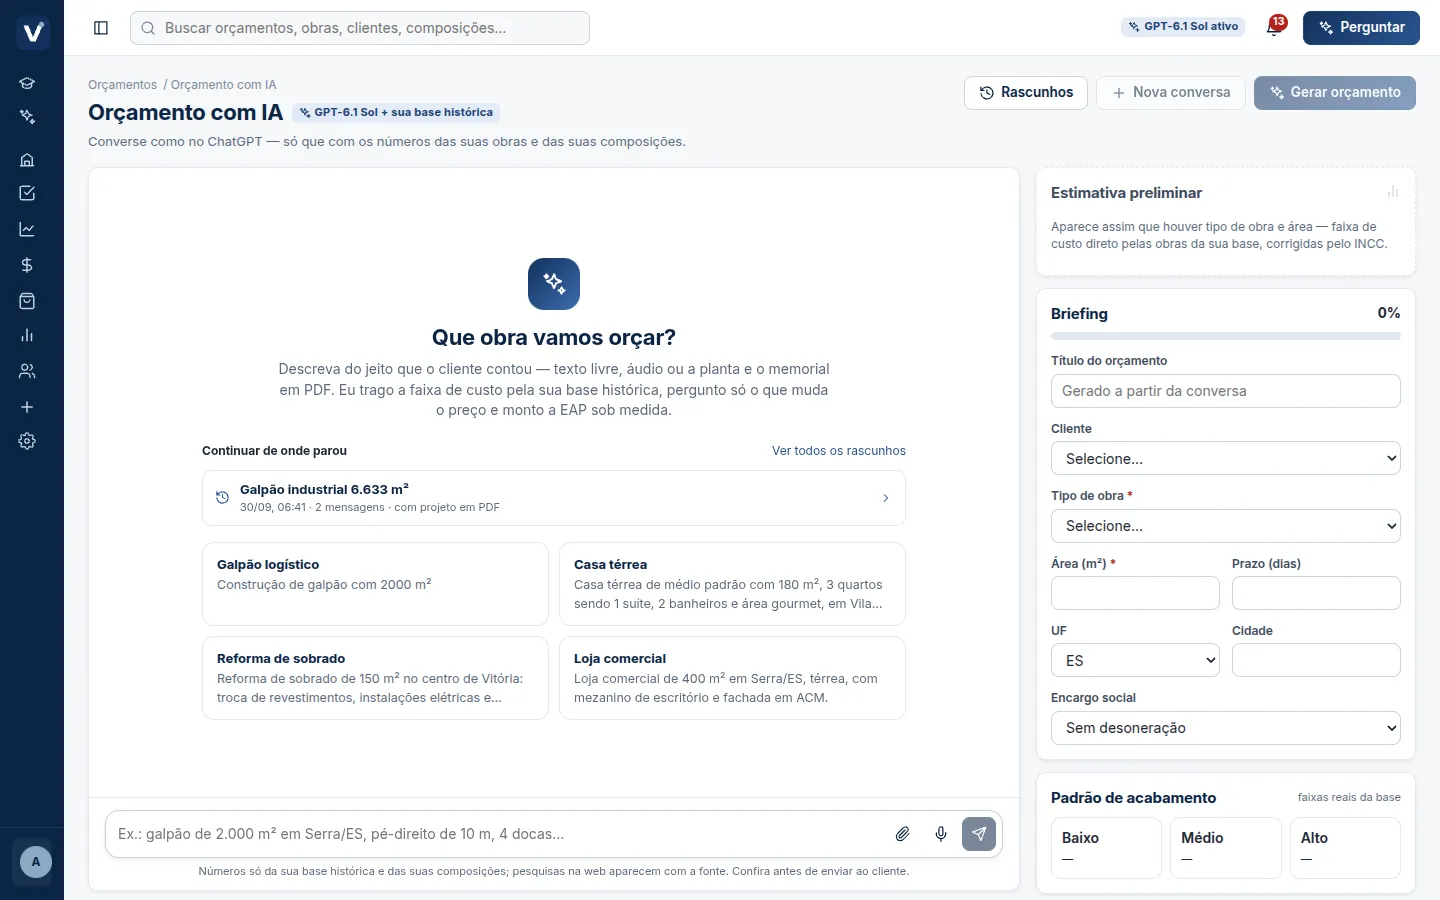Start a Nova conversa
The height and width of the screenshot is (900, 1440).
tap(1171, 93)
